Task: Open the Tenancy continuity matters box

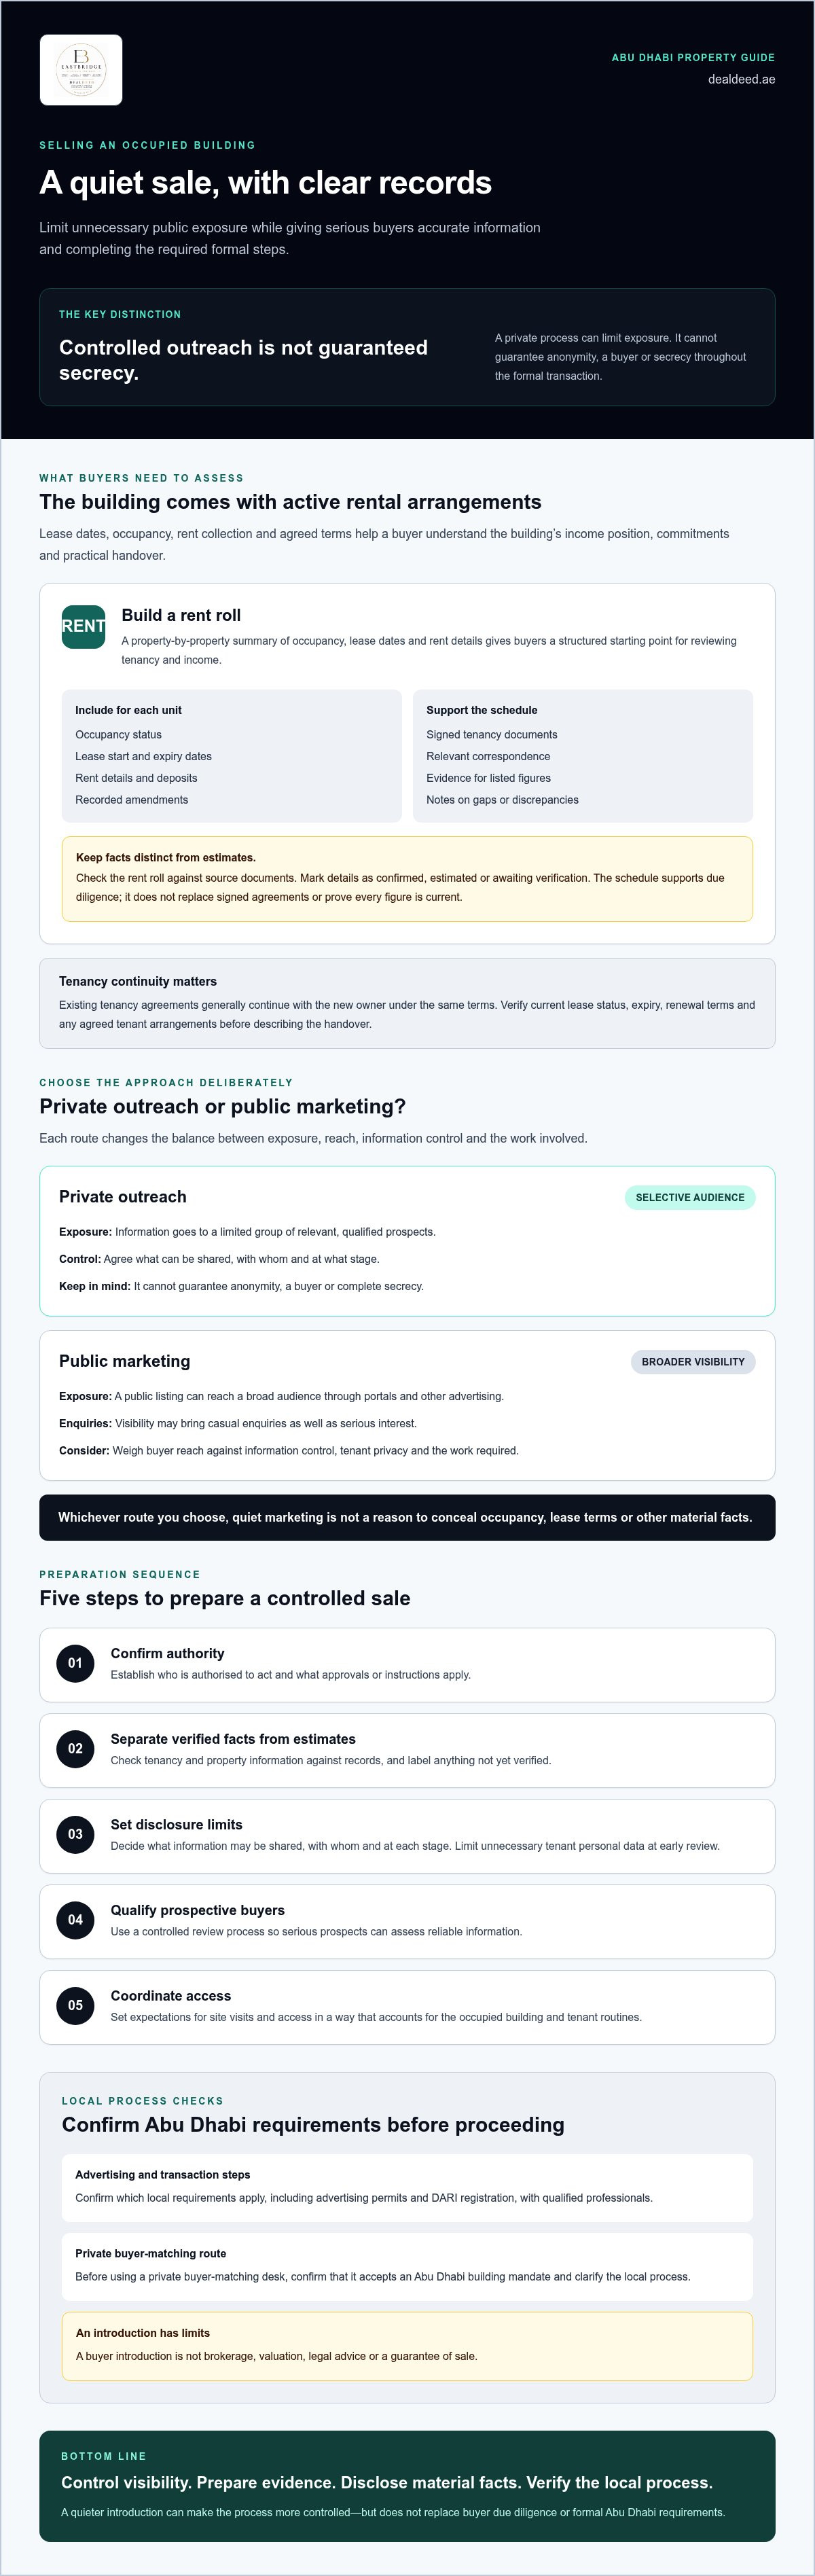Action: [407, 1003]
